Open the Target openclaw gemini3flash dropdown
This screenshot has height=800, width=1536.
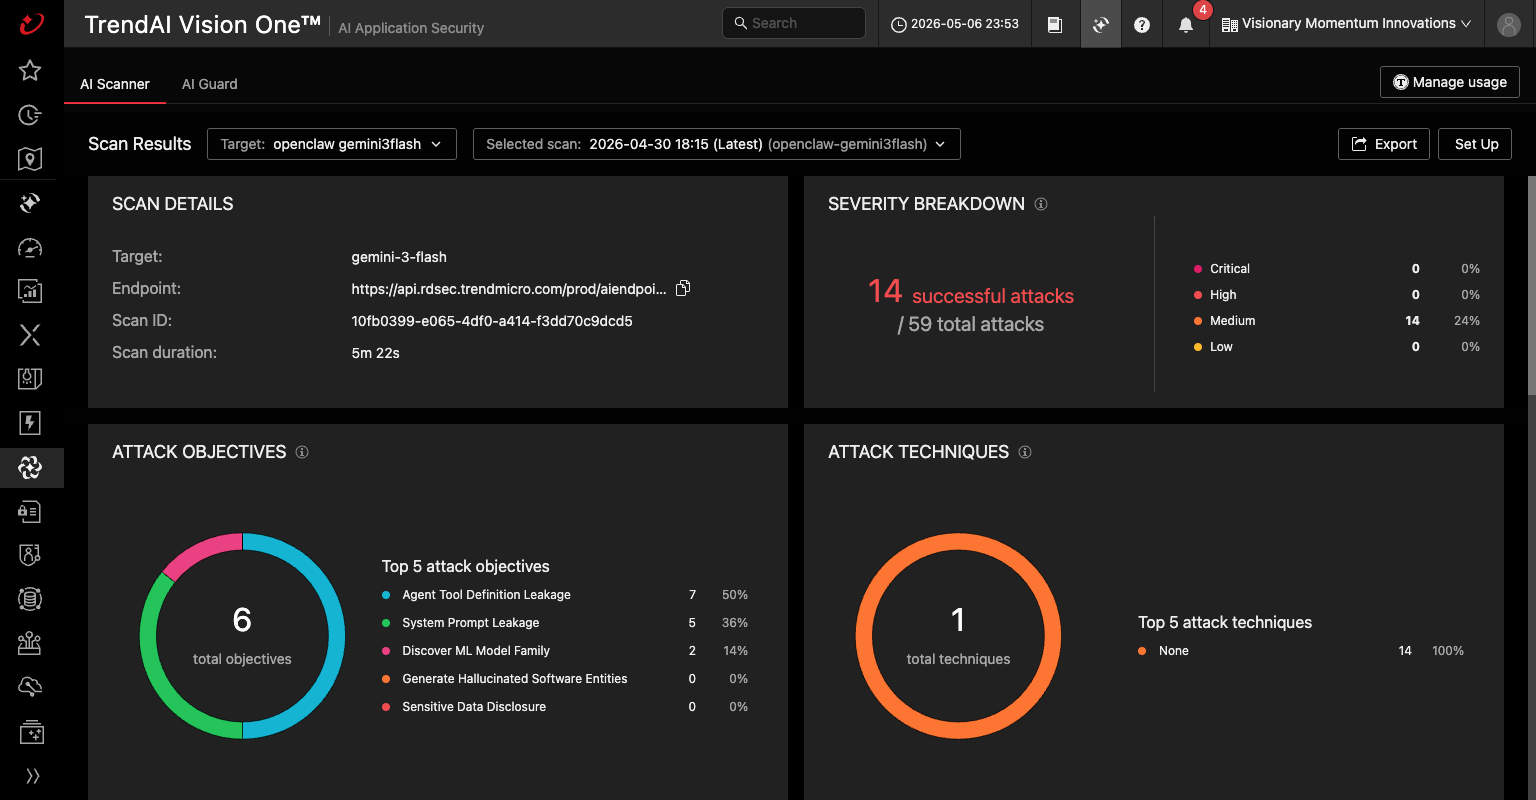click(x=332, y=144)
